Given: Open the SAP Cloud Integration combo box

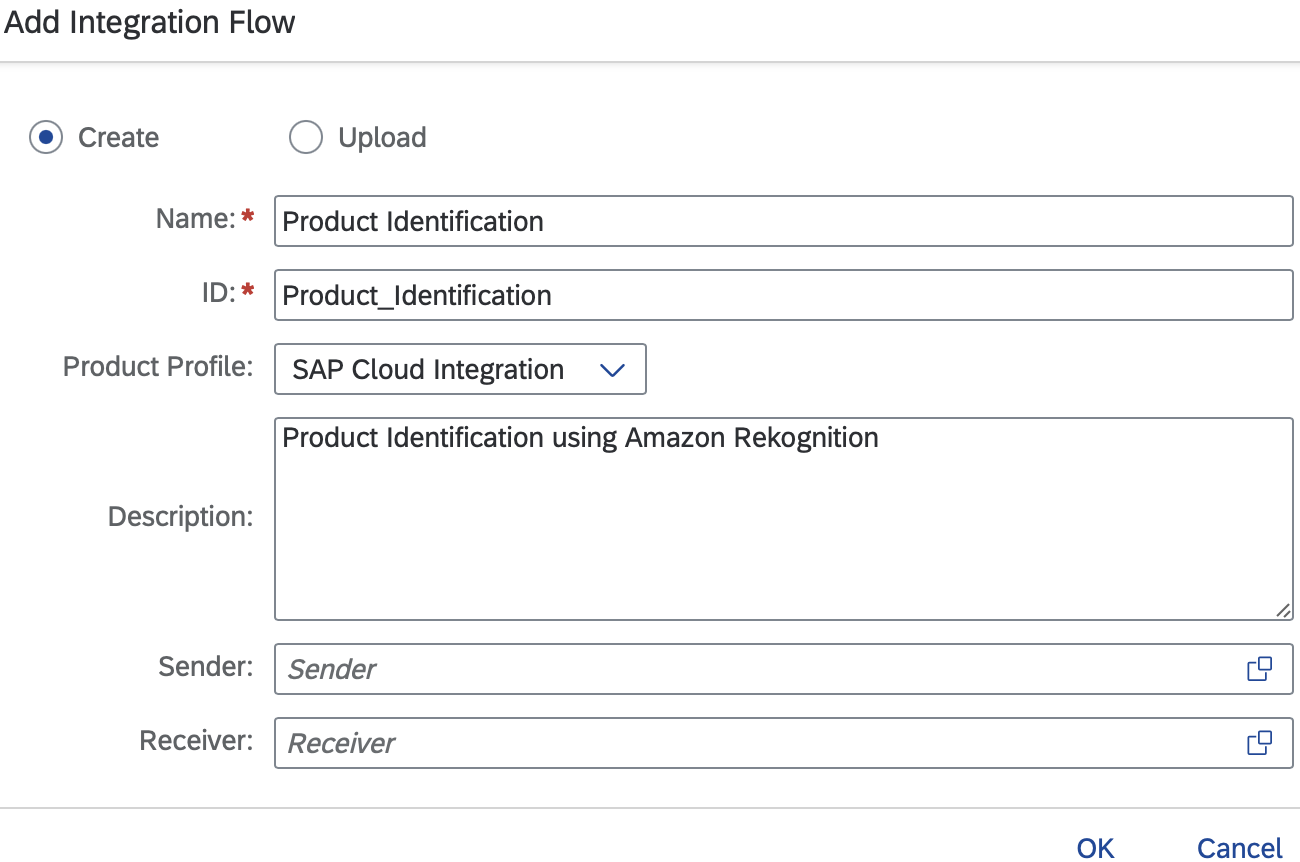Looking at the screenshot, I should coord(430,370).
